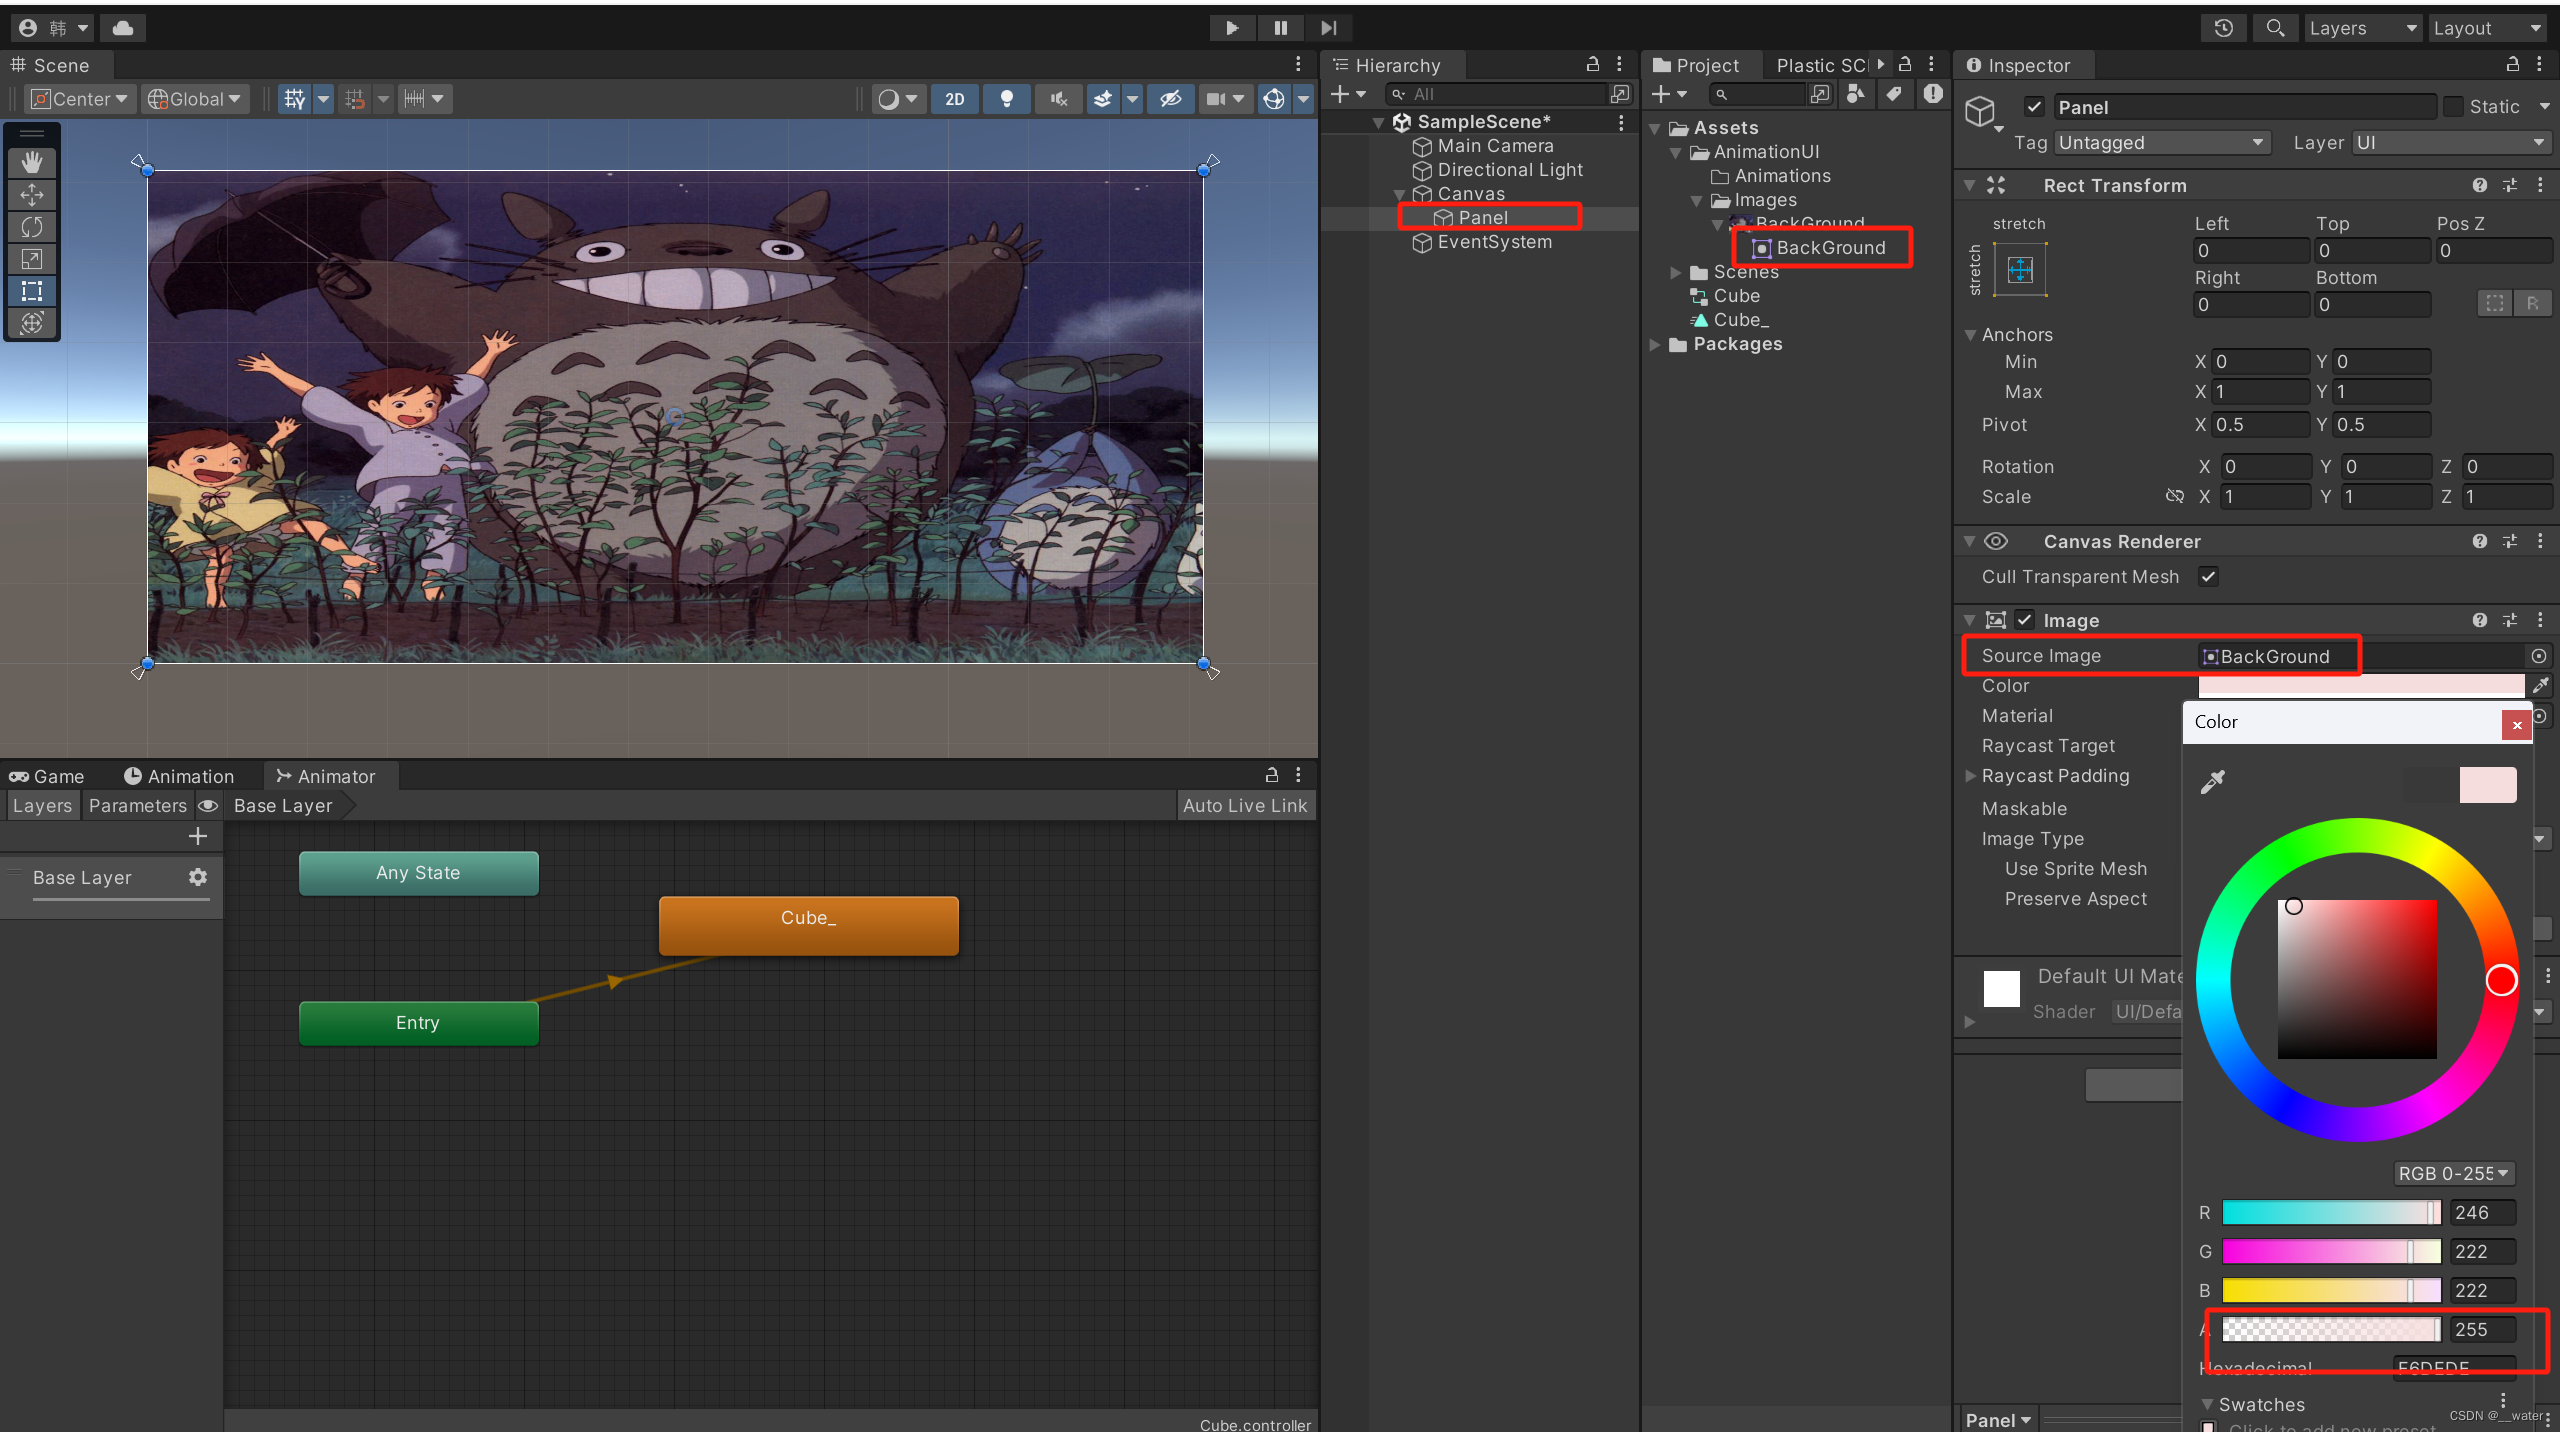Open the Layers tab in Animator
This screenshot has width=2560, height=1432.
(42, 806)
